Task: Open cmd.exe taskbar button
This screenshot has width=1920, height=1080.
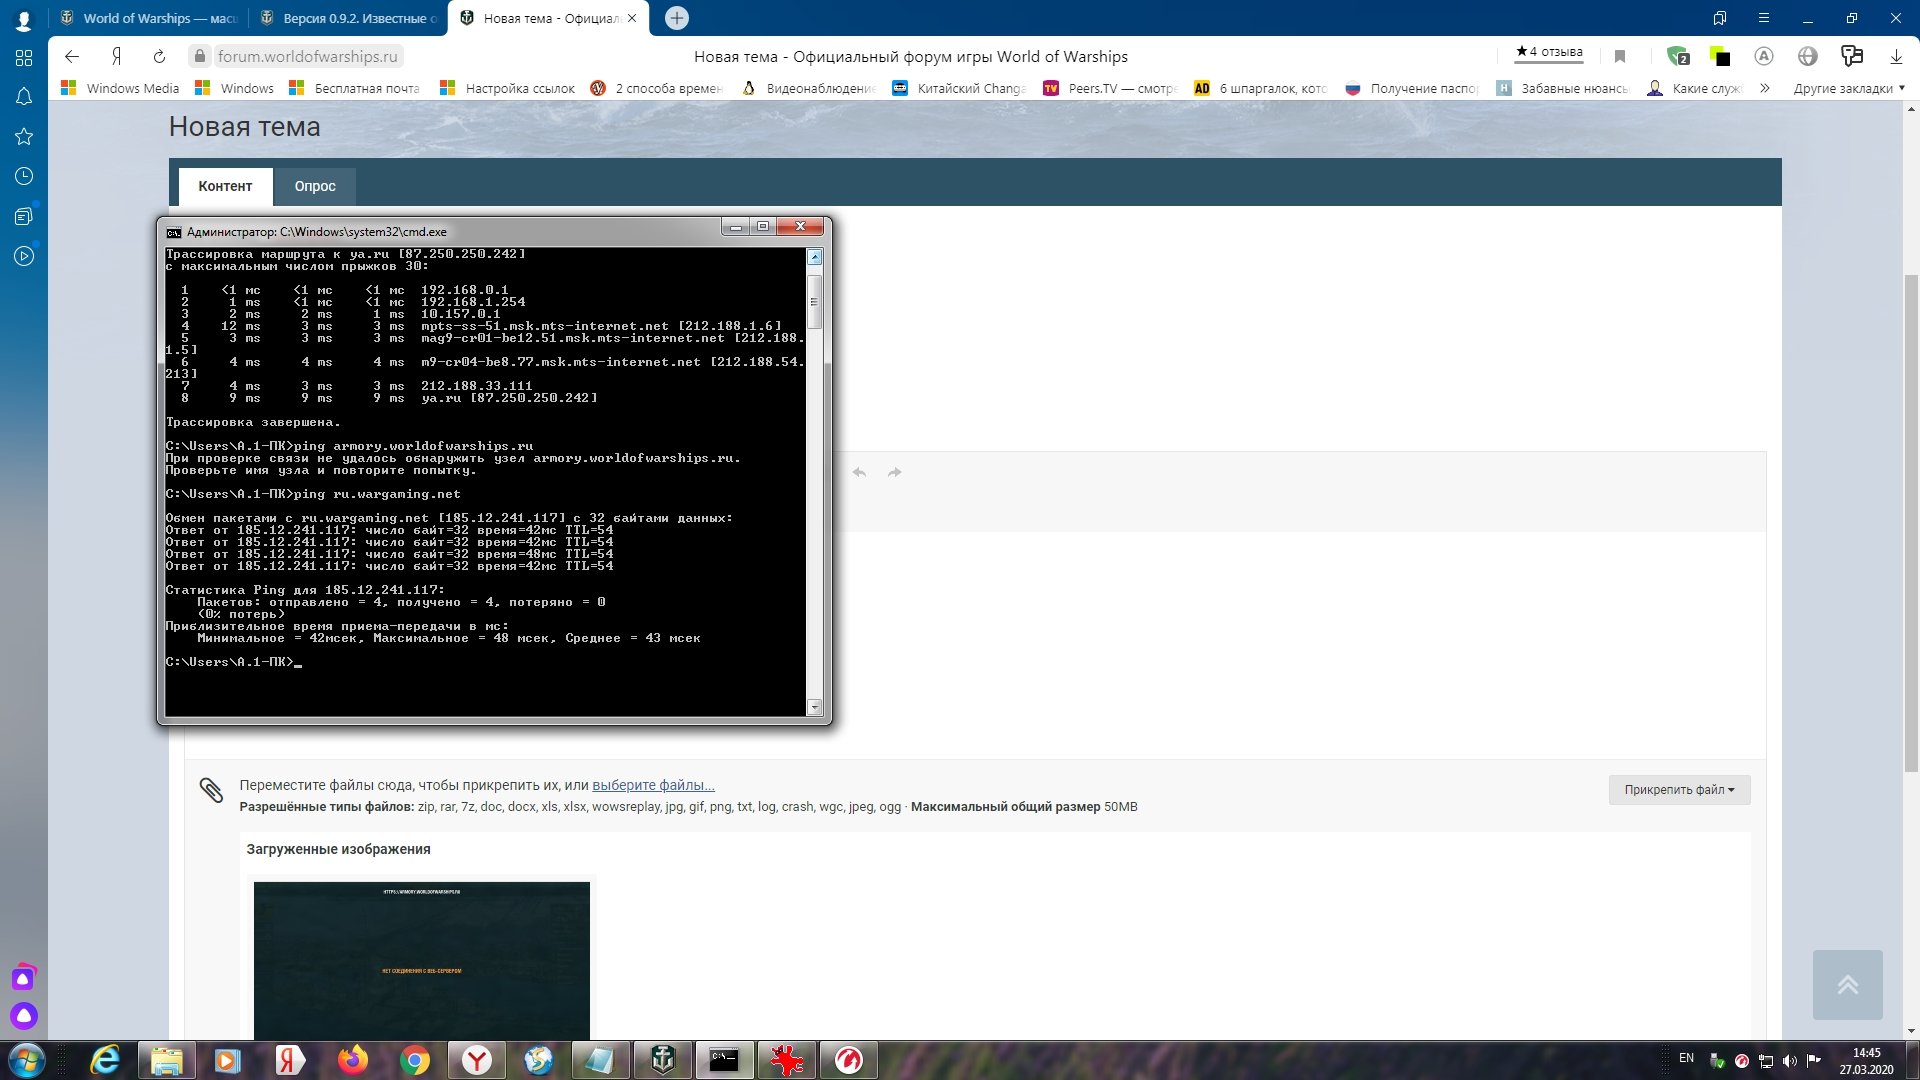Action: pyautogui.click(x=724, y=1060)
